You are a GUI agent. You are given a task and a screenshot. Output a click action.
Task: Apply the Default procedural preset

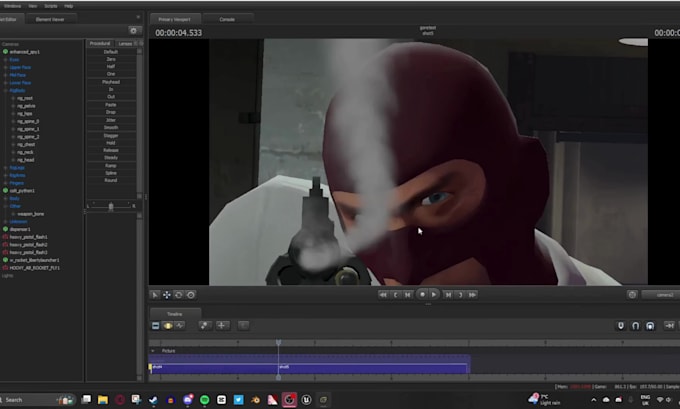(x=111, y=52)
